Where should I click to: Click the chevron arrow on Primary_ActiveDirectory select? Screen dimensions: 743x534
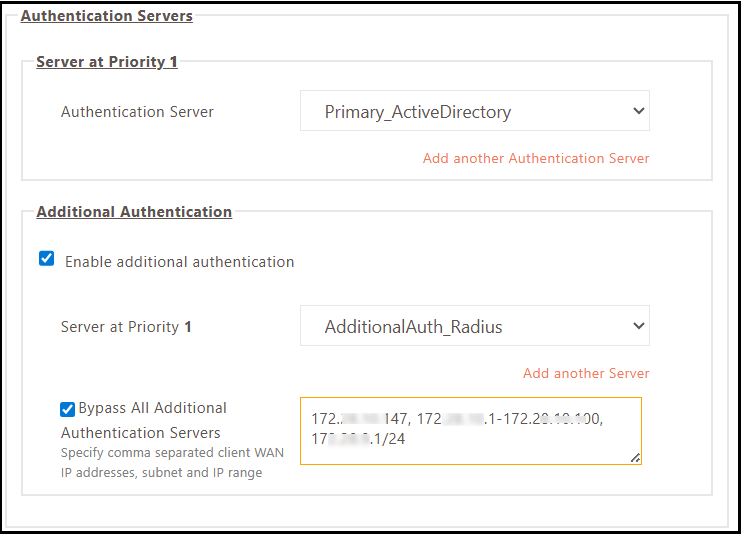638,112
